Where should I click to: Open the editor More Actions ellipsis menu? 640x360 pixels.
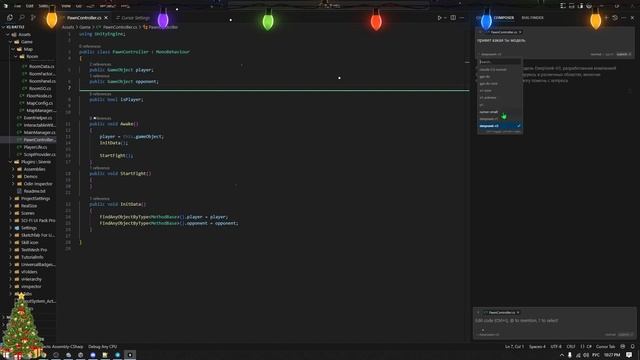[462, 18]
